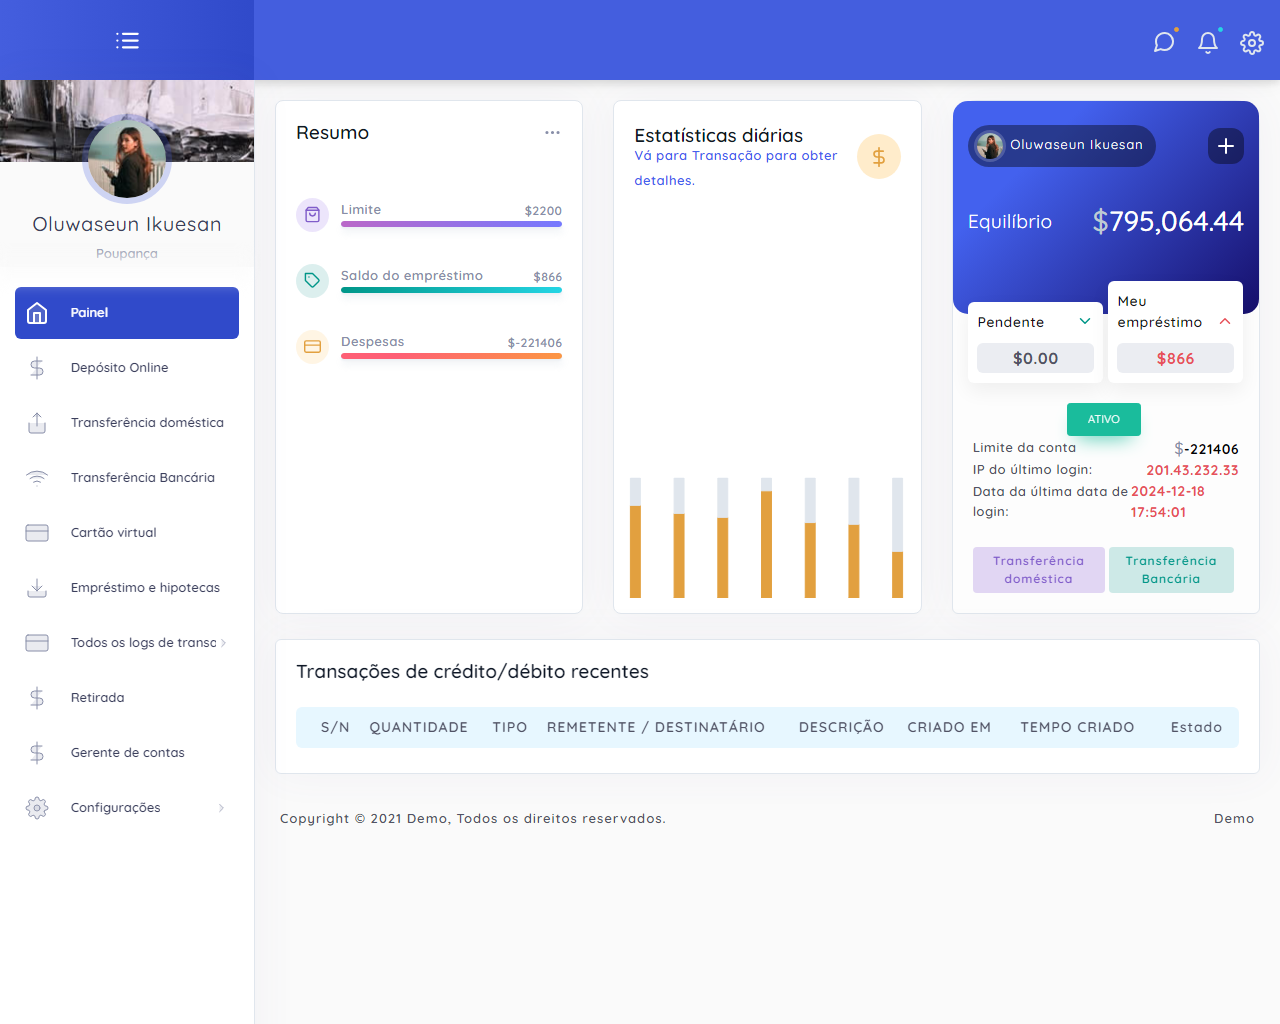Click the Limite progress bar

451,224
